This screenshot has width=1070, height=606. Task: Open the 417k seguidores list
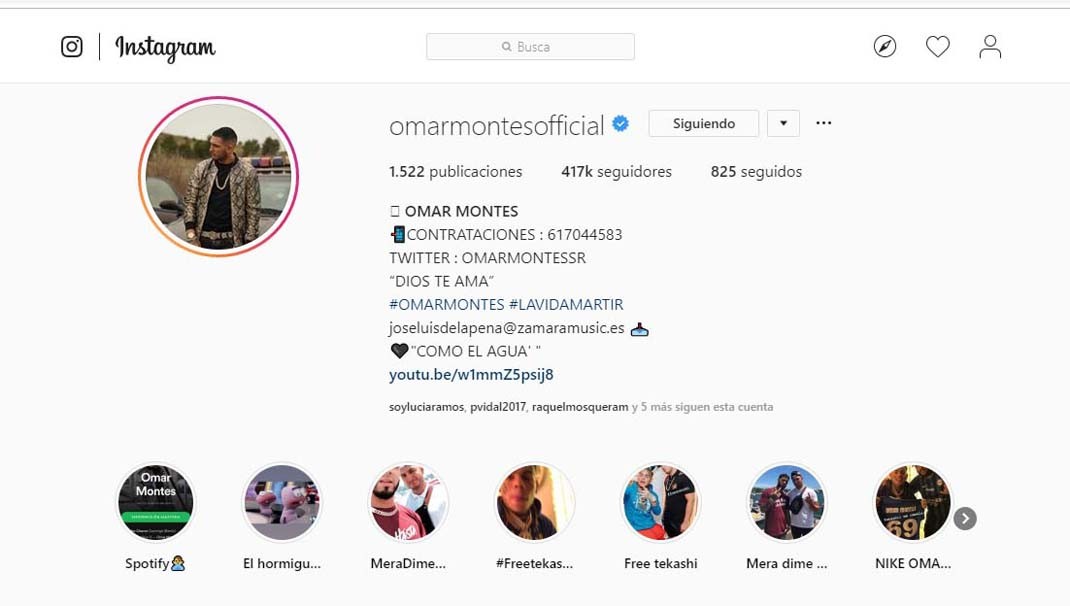[616, 171]
